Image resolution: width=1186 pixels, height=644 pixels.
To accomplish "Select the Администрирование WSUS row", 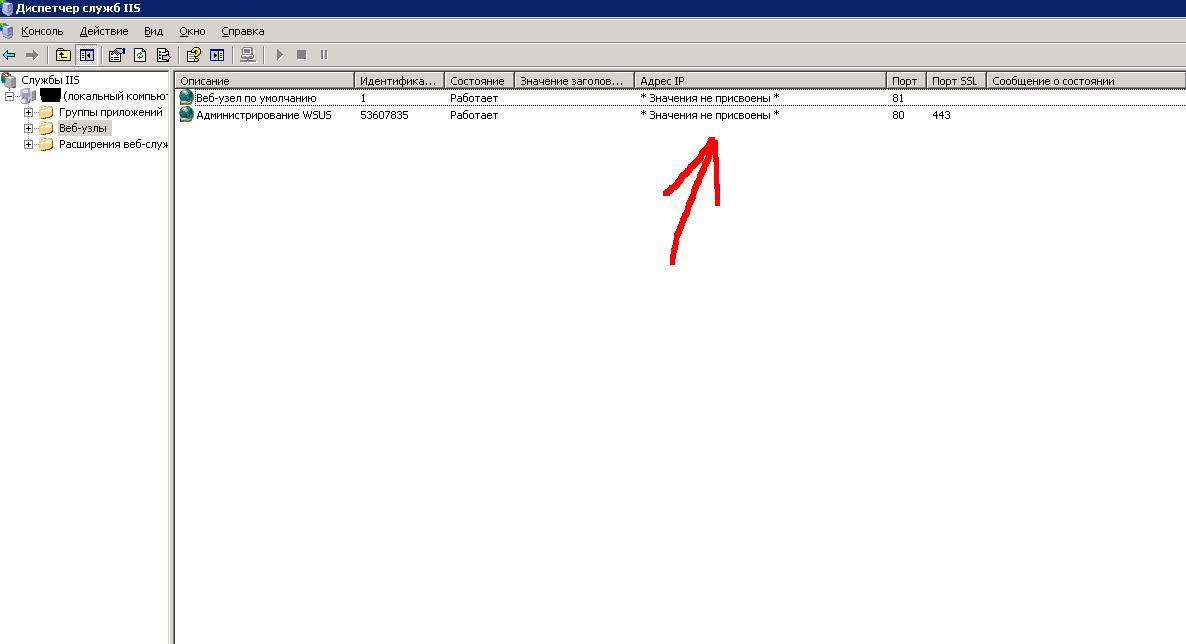I will [681, 114].
